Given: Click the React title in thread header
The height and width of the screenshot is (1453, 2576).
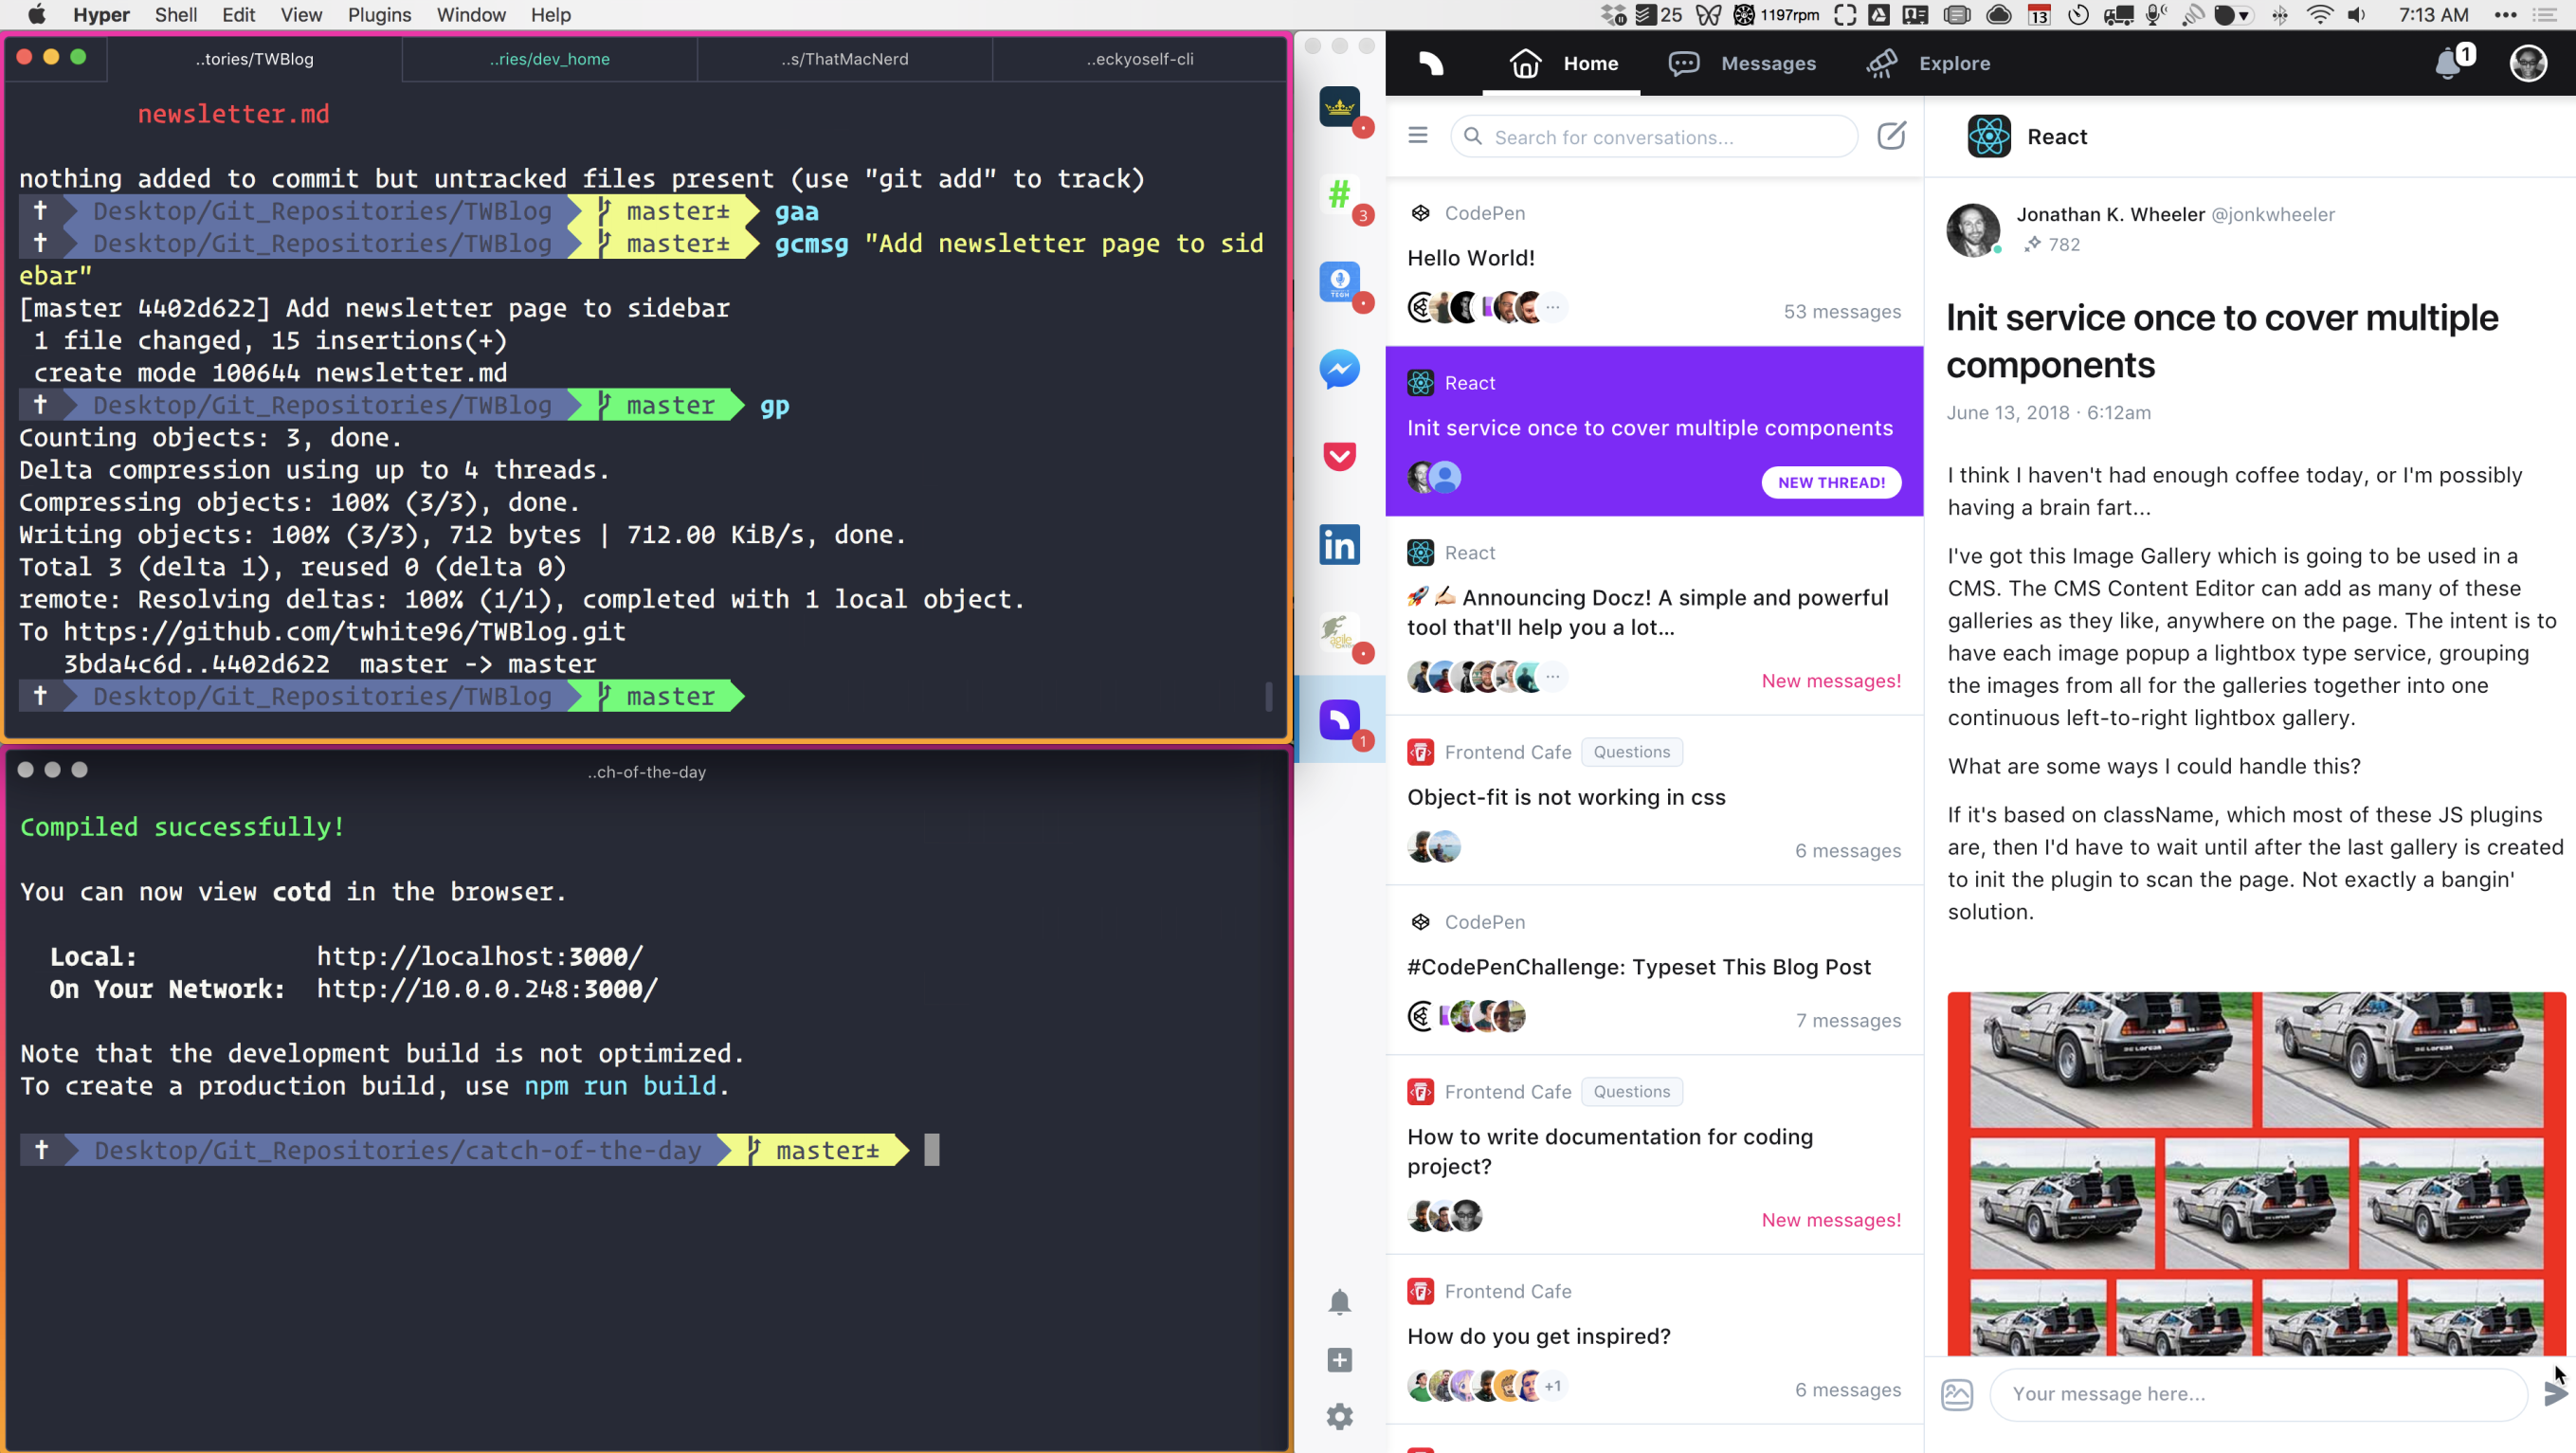Looking at the screenshot, I should pos(2057,137).
